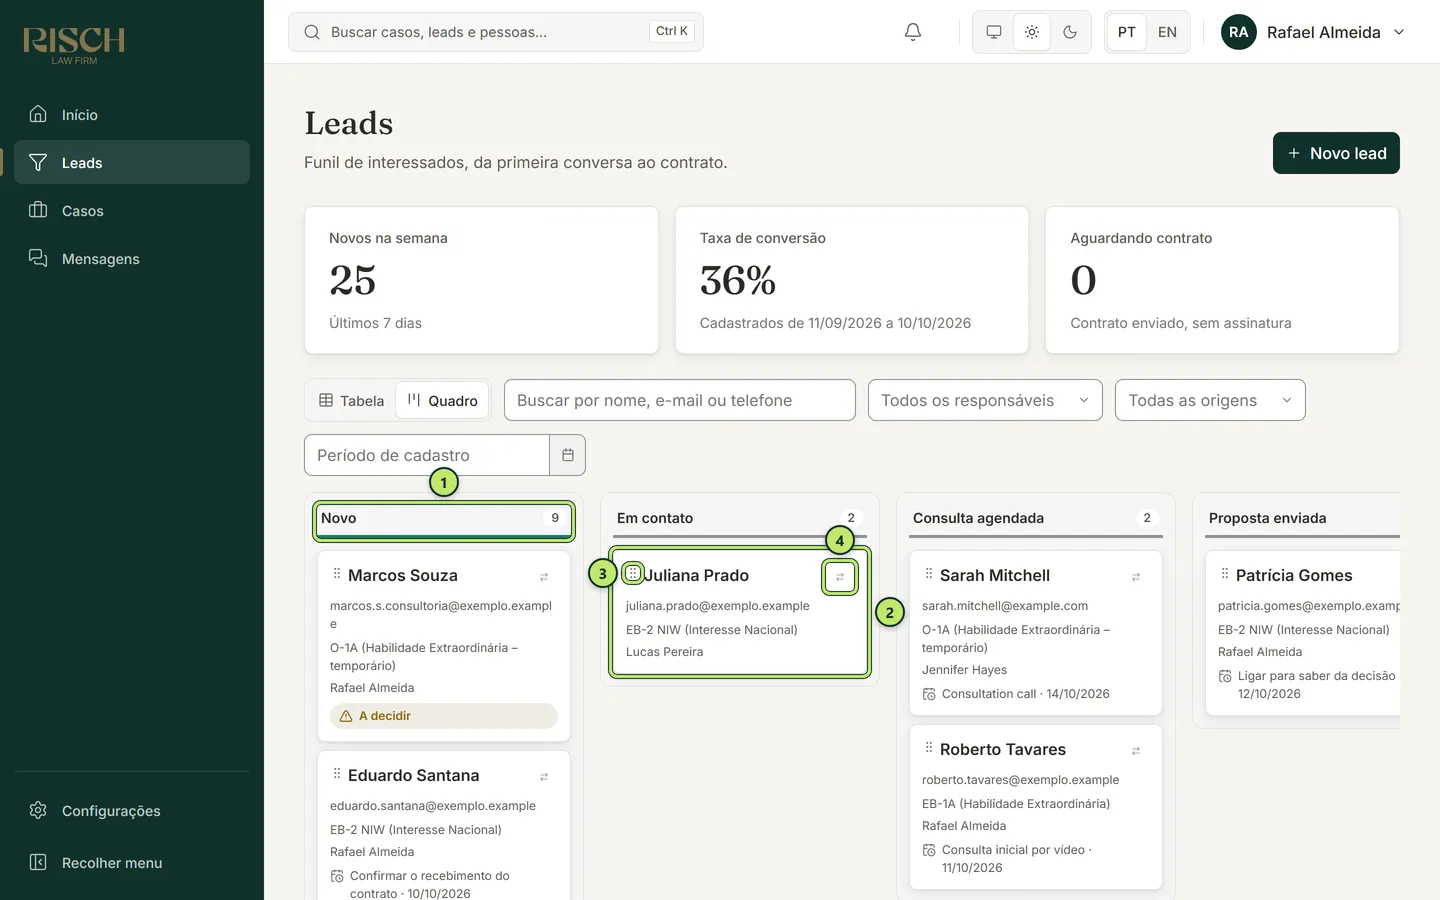This screenshot has width=1440, height=900.
Task: Open Mensagens in sidebar
Action: point(132,258)
